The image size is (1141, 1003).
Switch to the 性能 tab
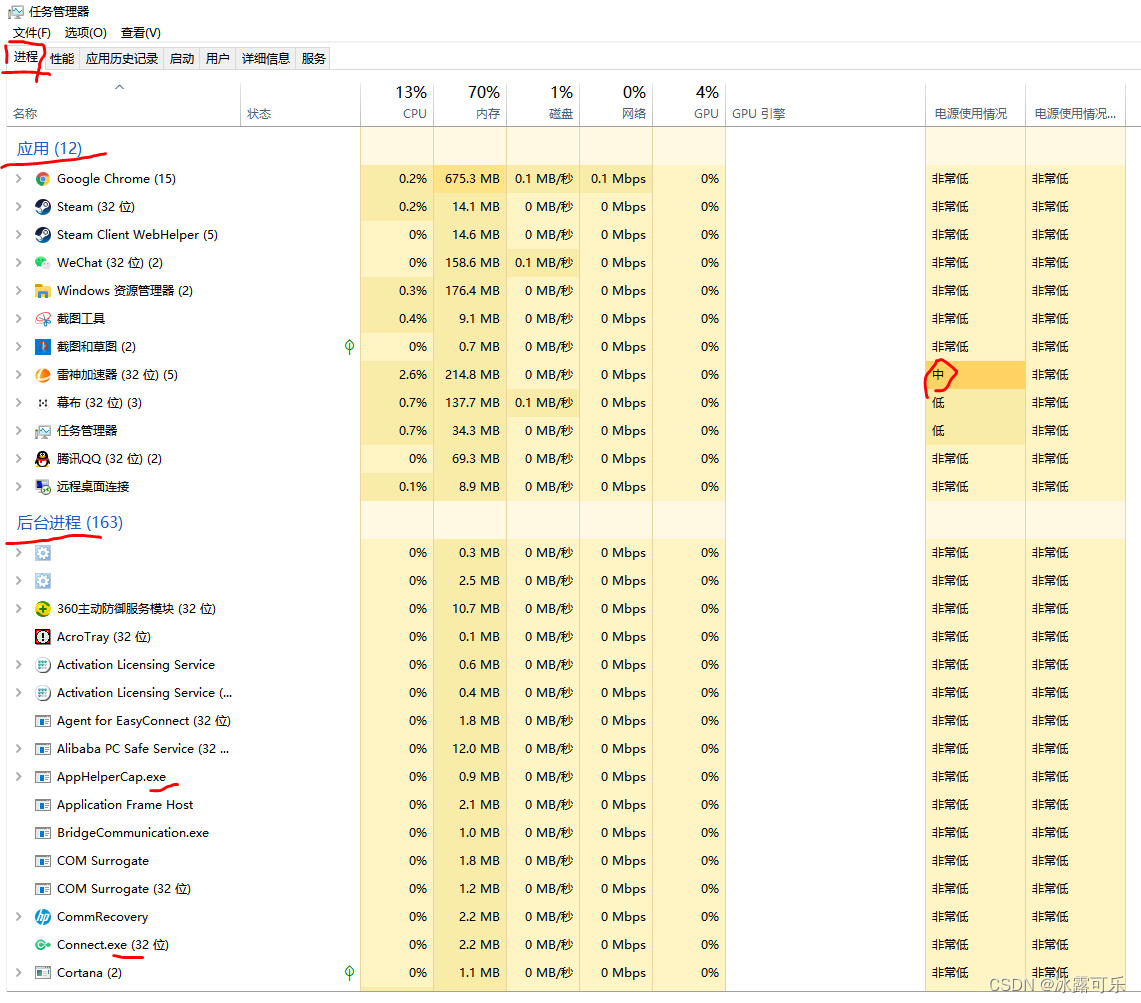point(62,59)
